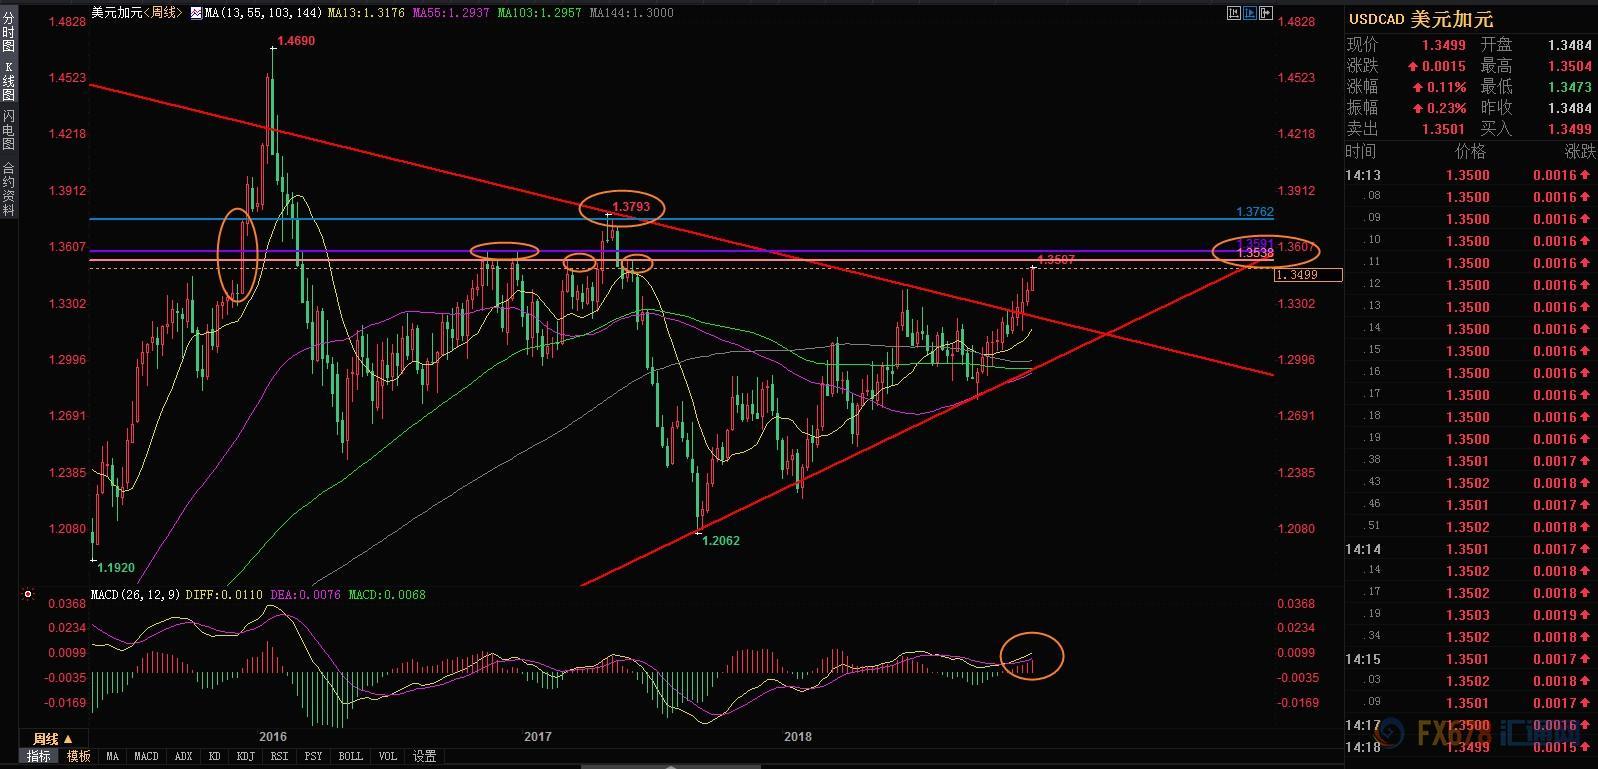The image size is (1598, 769).
Task: Click the MA indicator icon beside chart title
Action: (x=196, y=13)
